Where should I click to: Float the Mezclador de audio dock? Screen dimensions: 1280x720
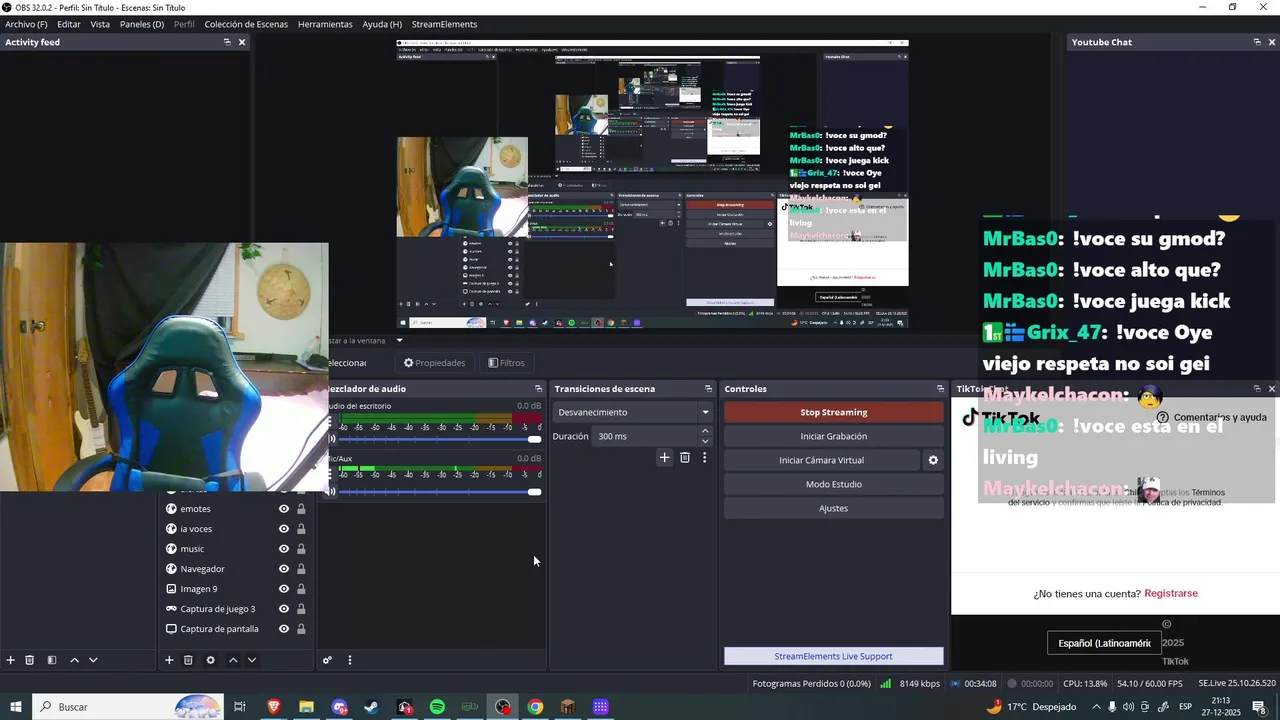(x=538, y=389)
